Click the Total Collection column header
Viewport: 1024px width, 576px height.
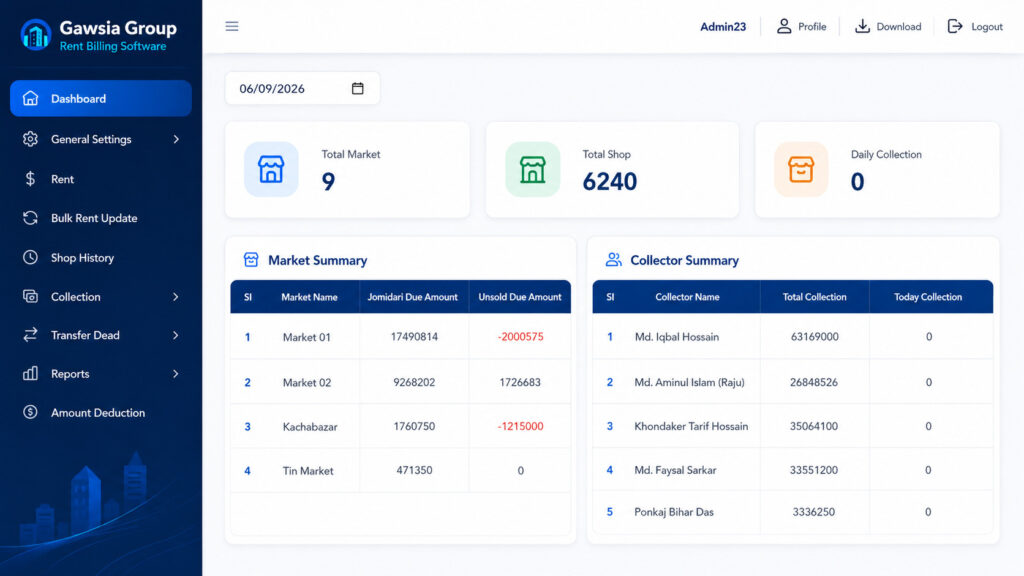814,297
